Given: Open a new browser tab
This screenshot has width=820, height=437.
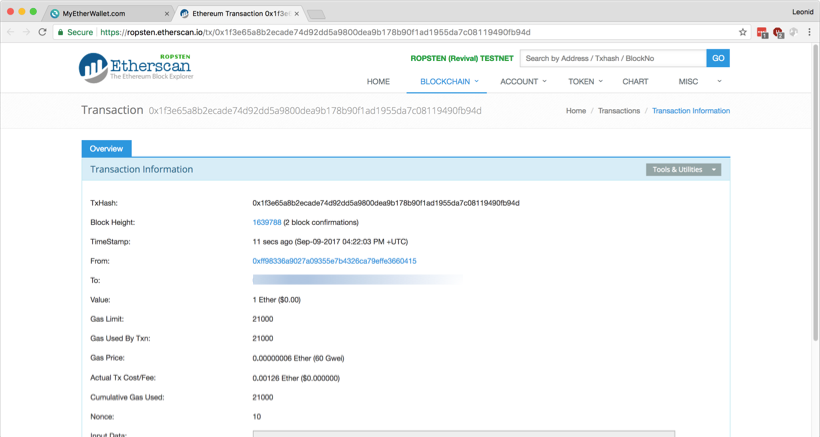Looking at the screenshot, I should click(316, 14).
